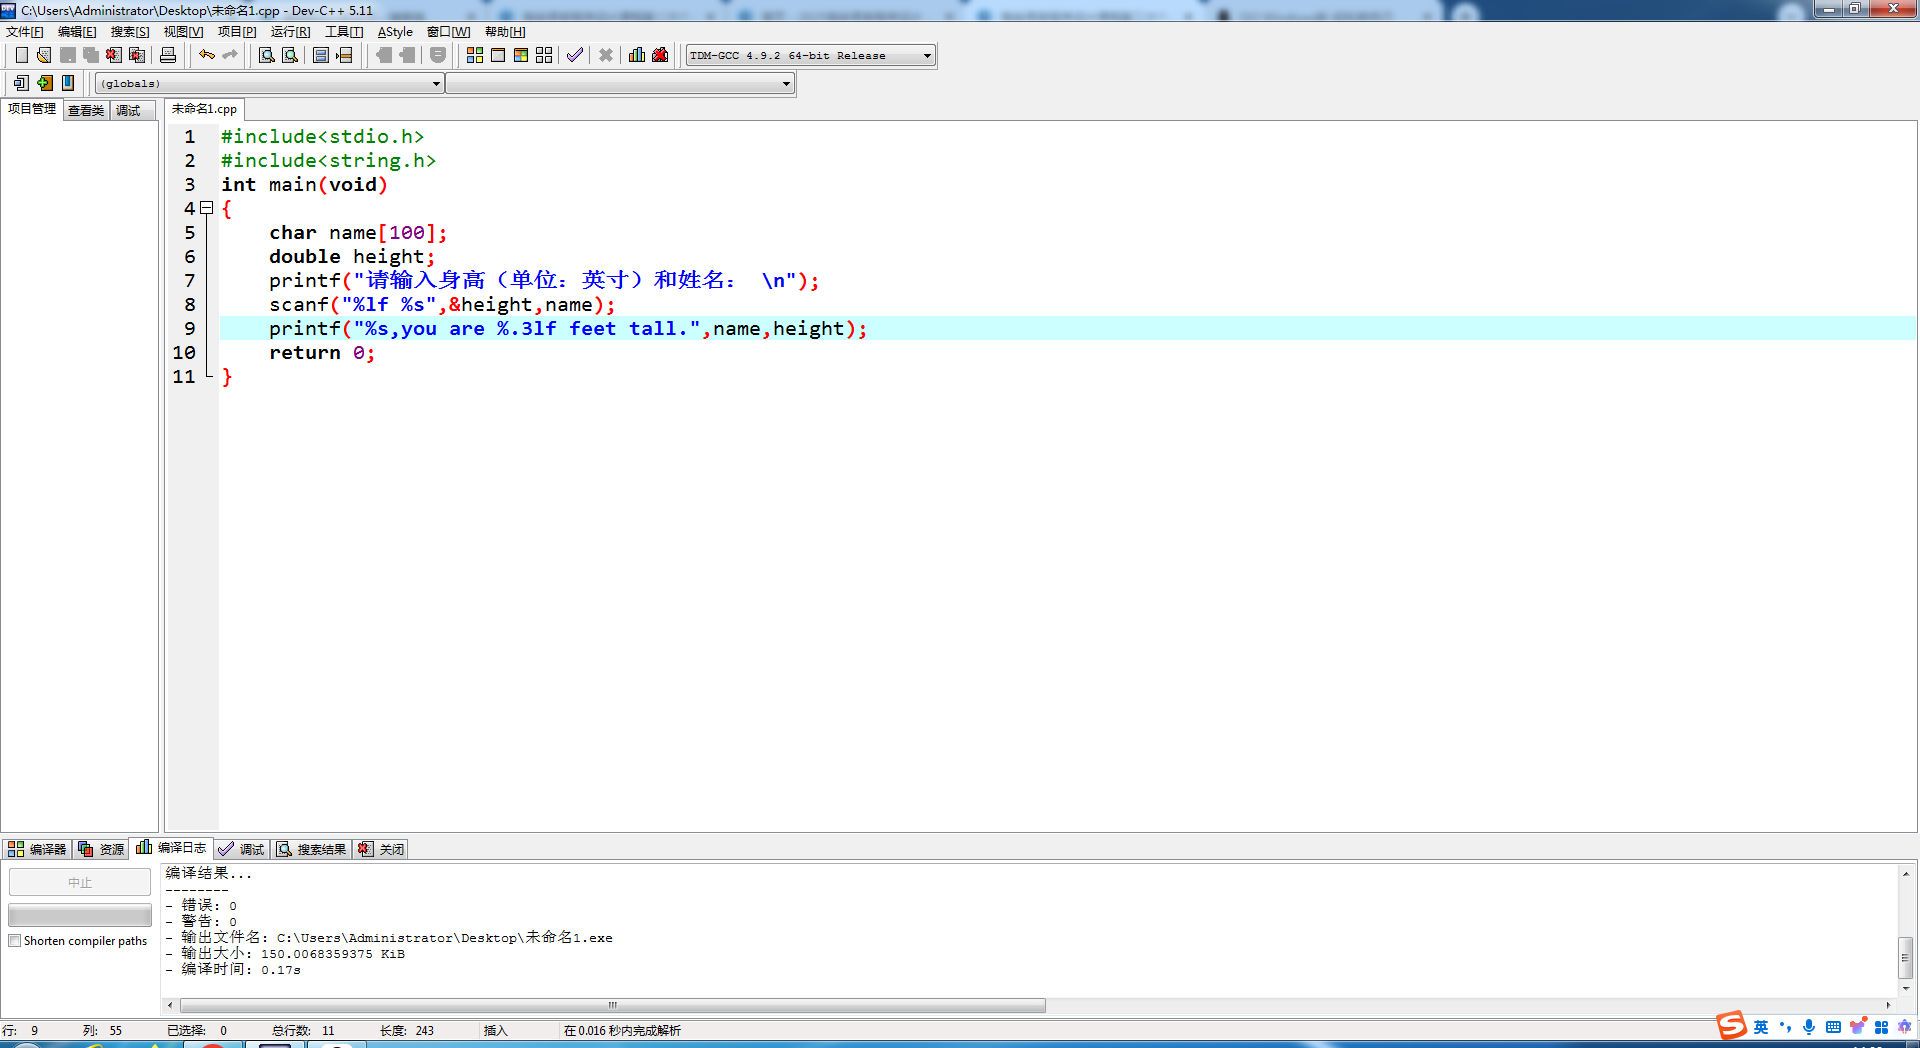Open the Sogou toolbox grid icon
Image resolution: width=1920 pixels, height=1048 pixels.
1881,1027
